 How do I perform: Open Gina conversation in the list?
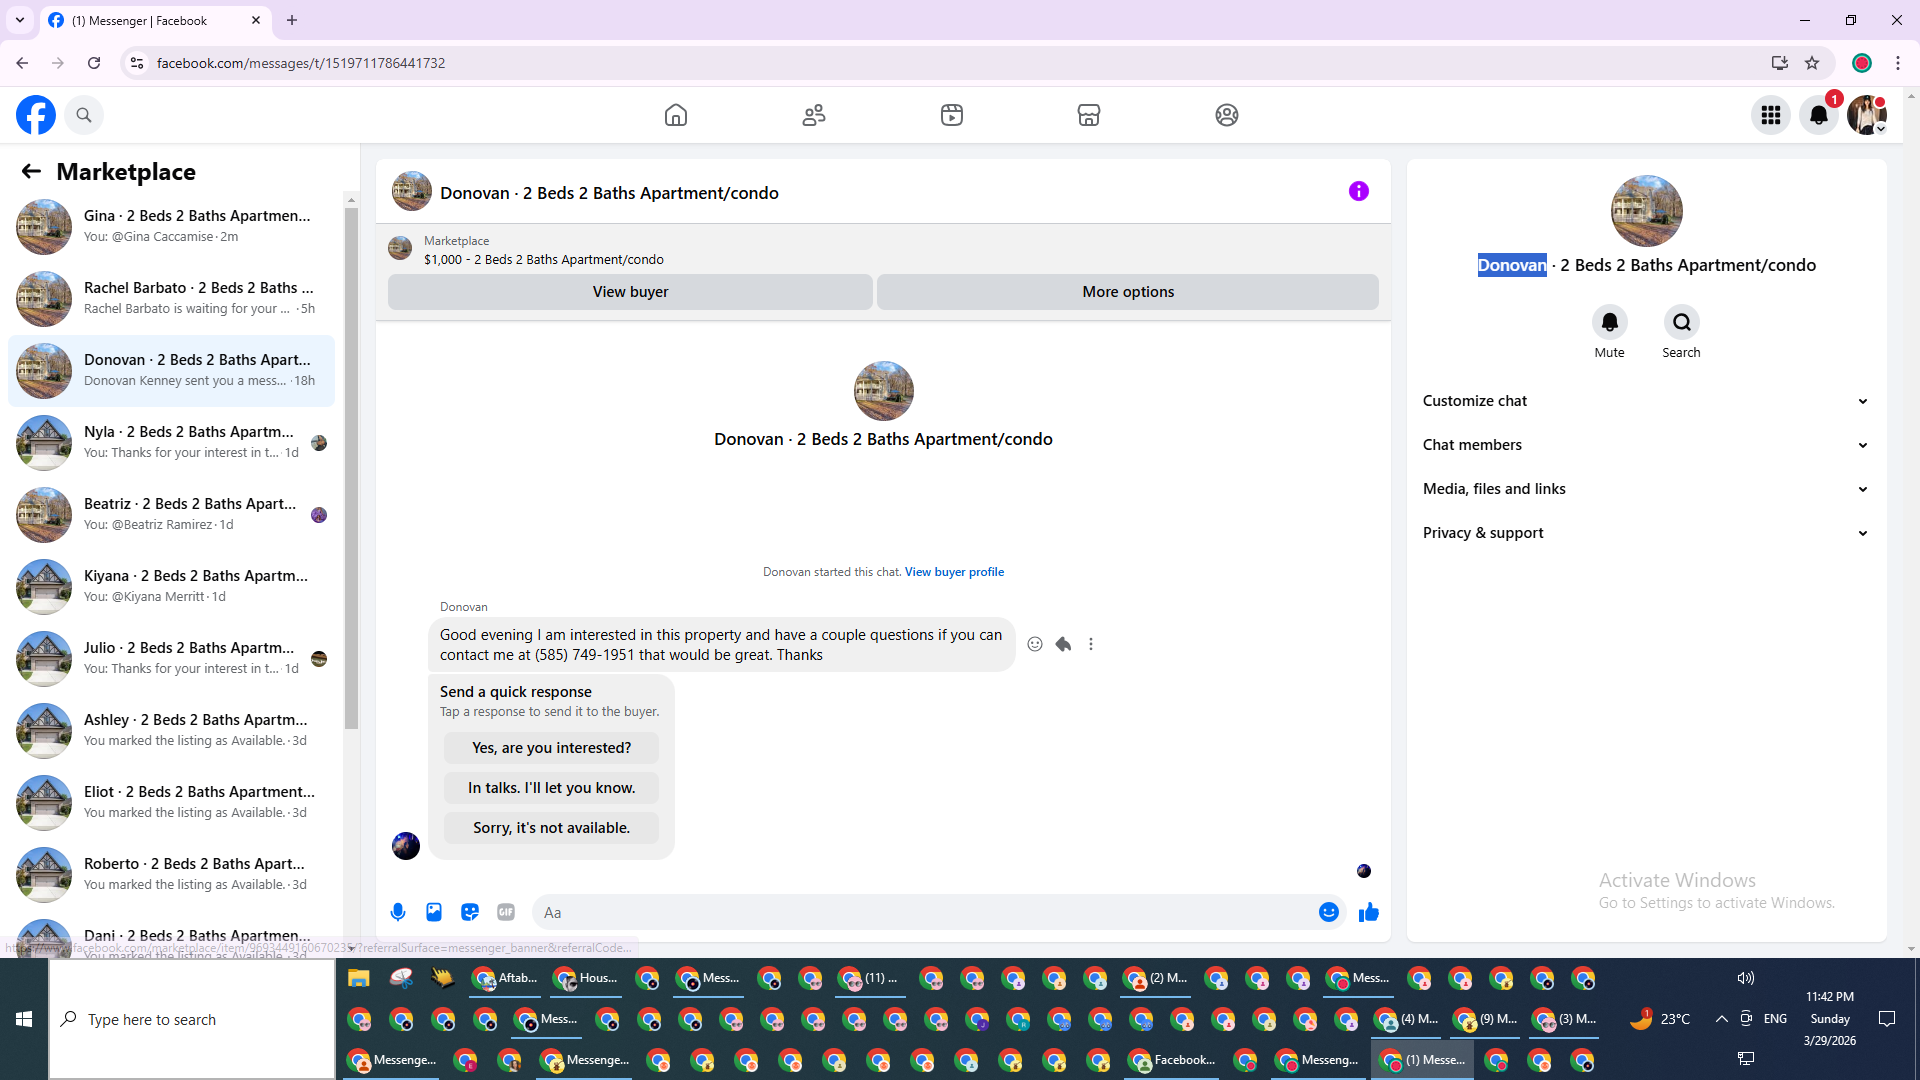click(171, 227)
